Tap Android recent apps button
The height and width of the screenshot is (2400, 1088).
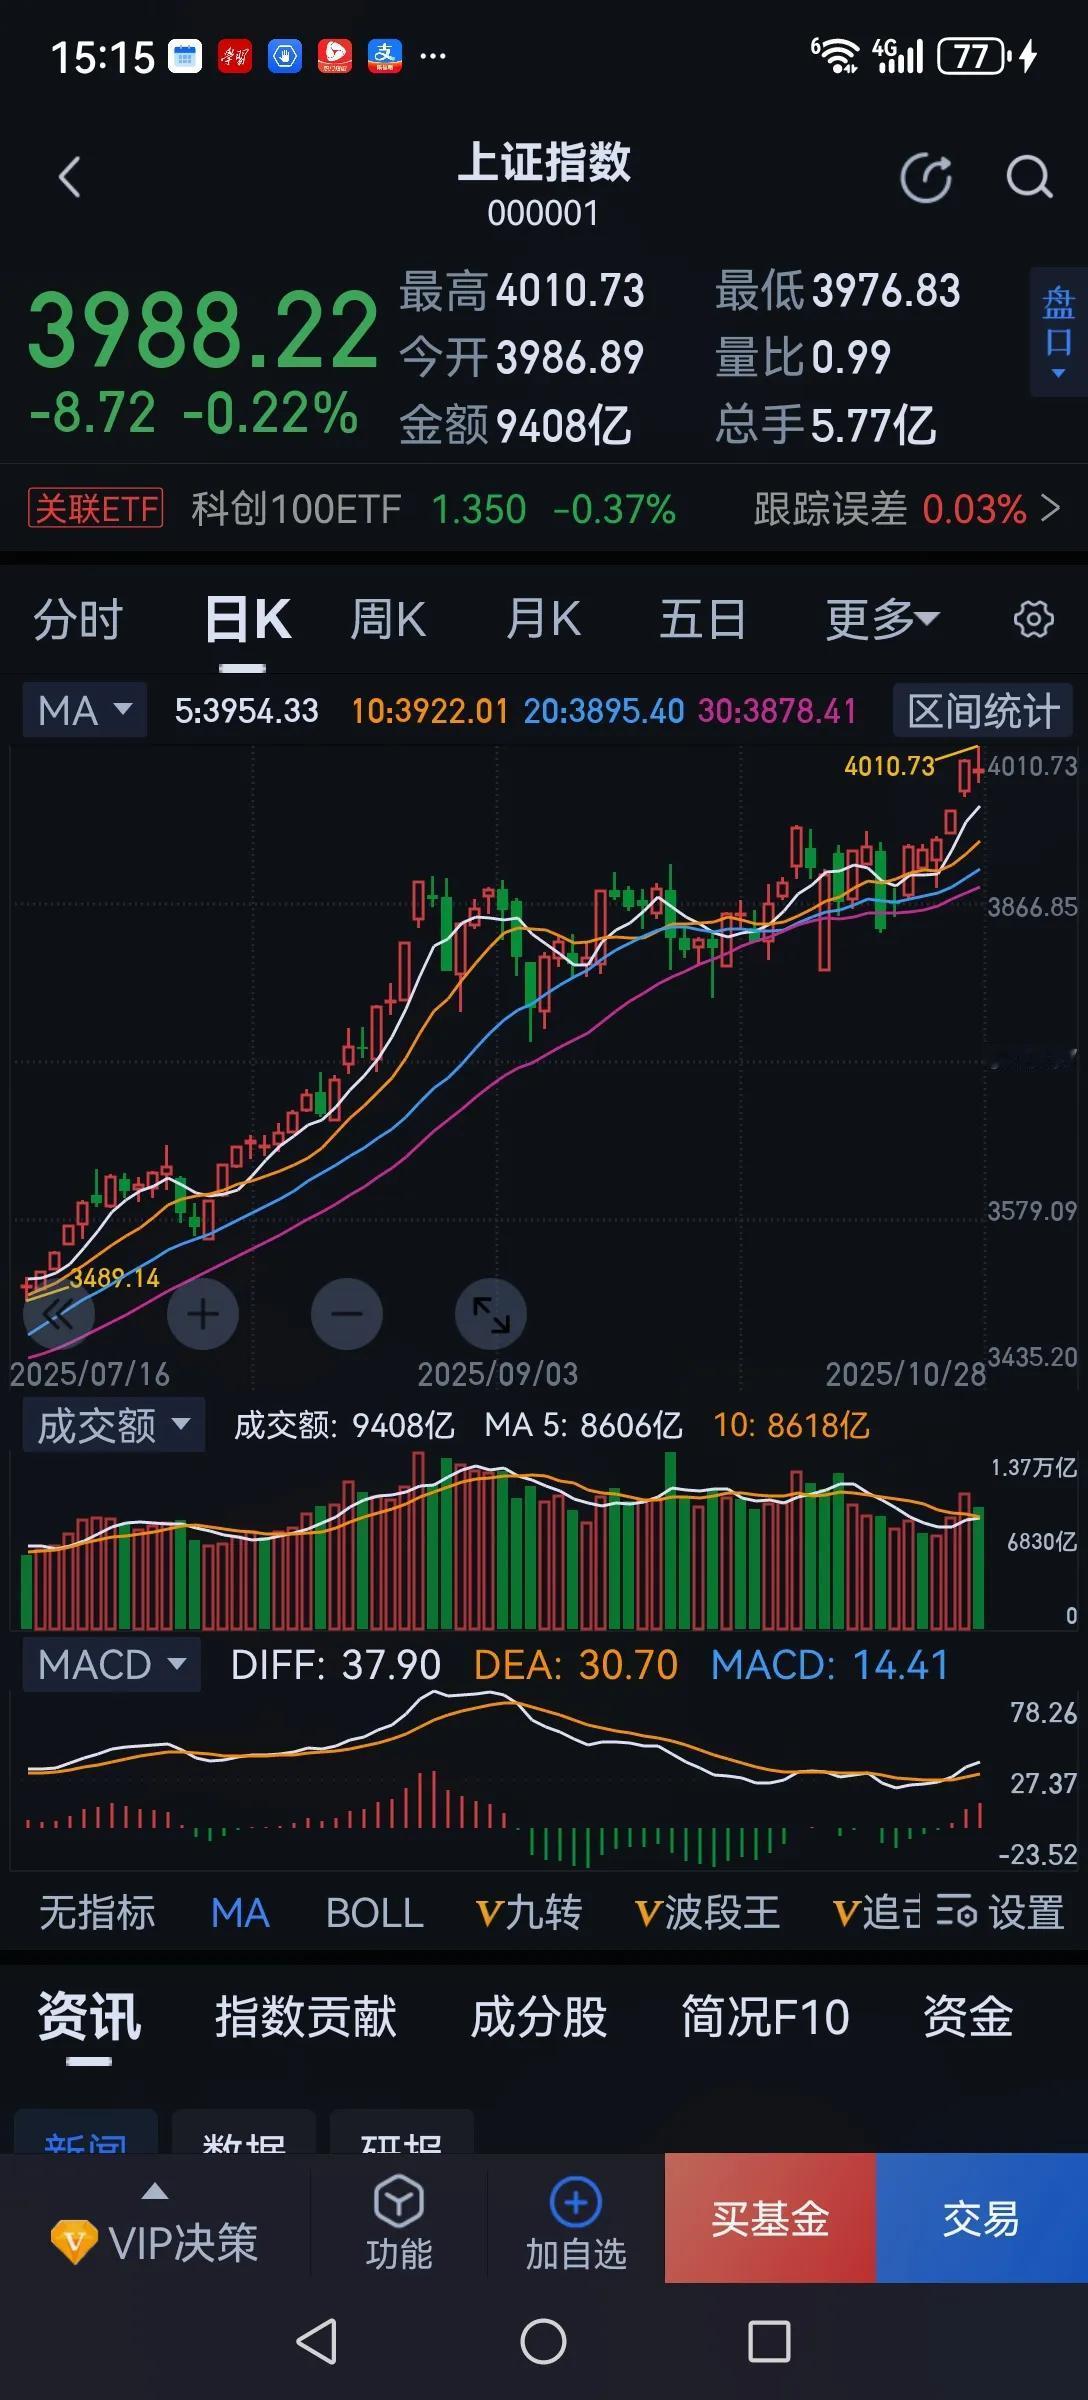click(x=769, y=2342)
